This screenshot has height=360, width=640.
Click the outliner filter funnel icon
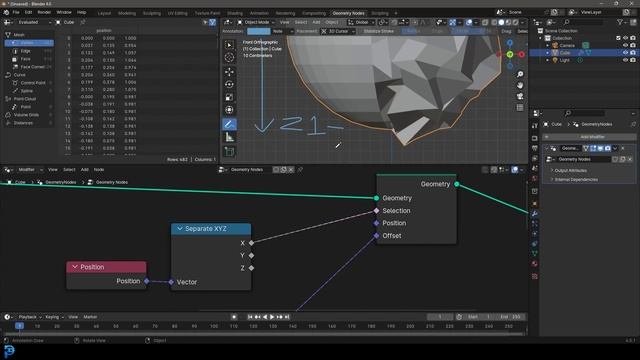coord(620,22)
